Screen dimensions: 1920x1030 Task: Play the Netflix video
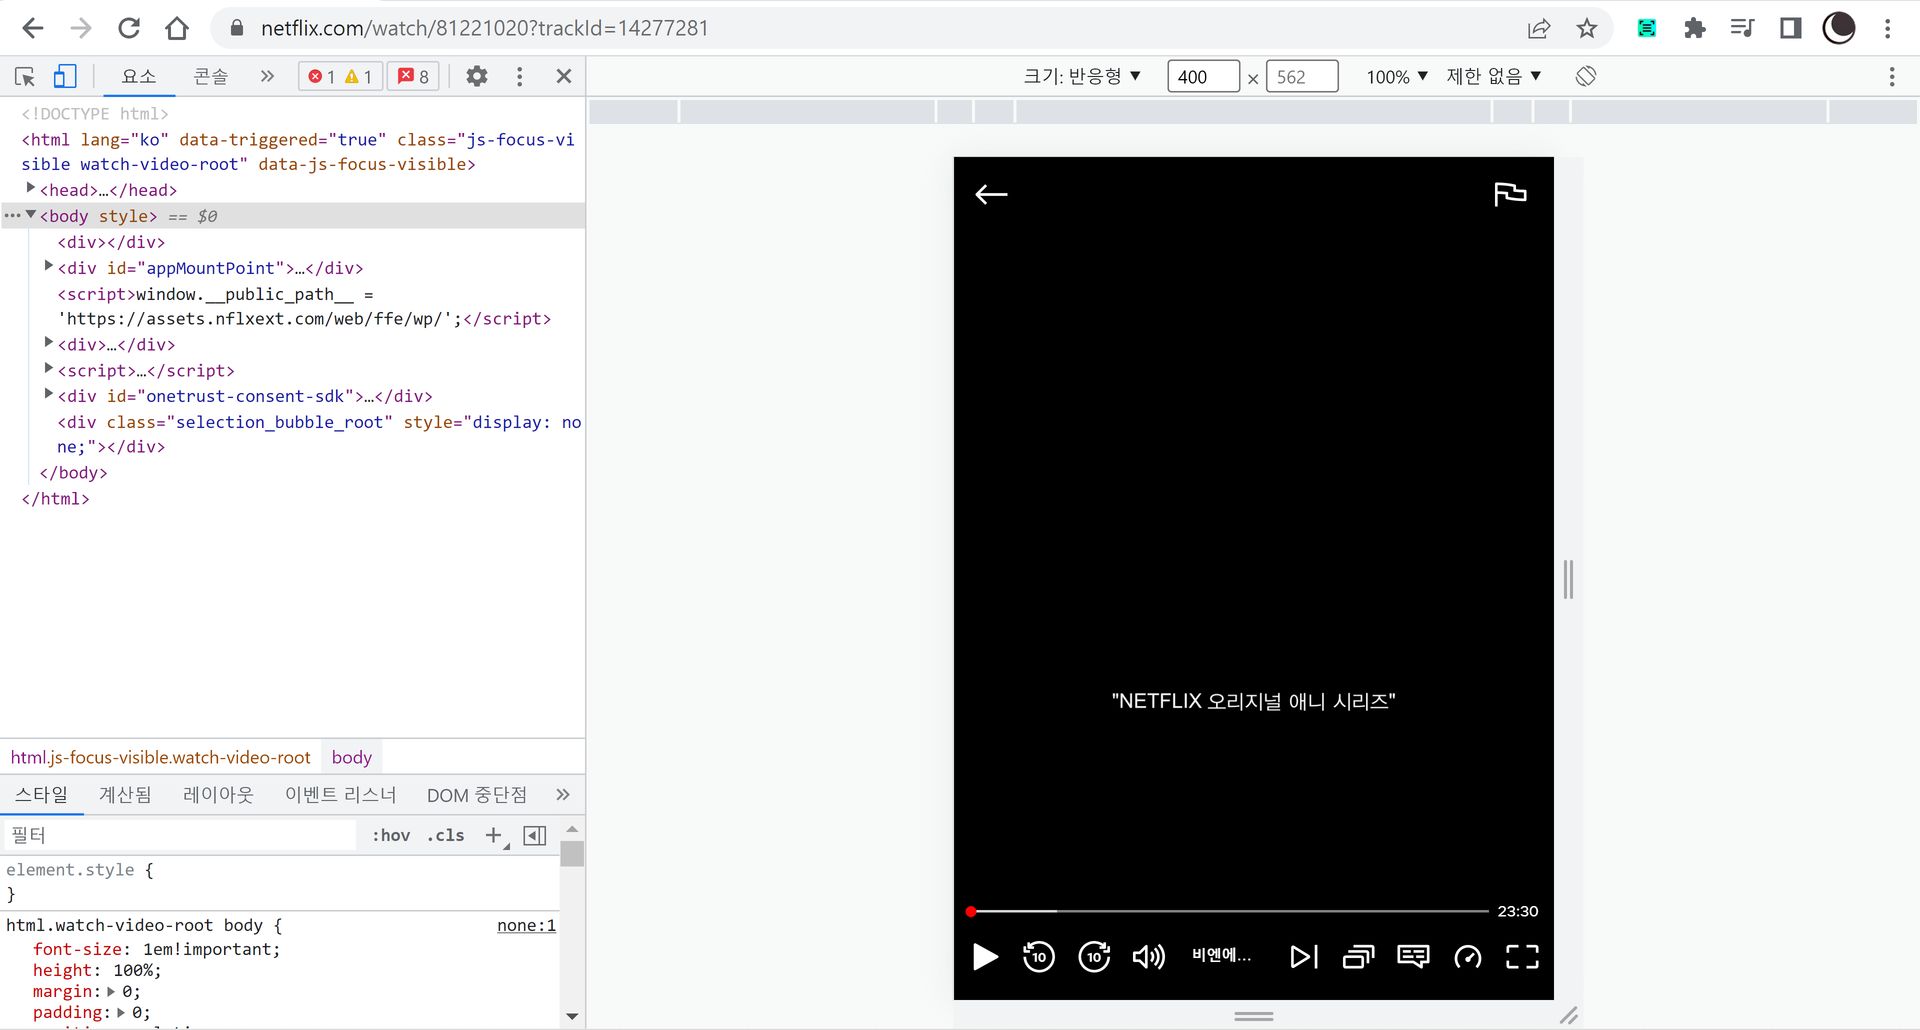coord(985,957)
